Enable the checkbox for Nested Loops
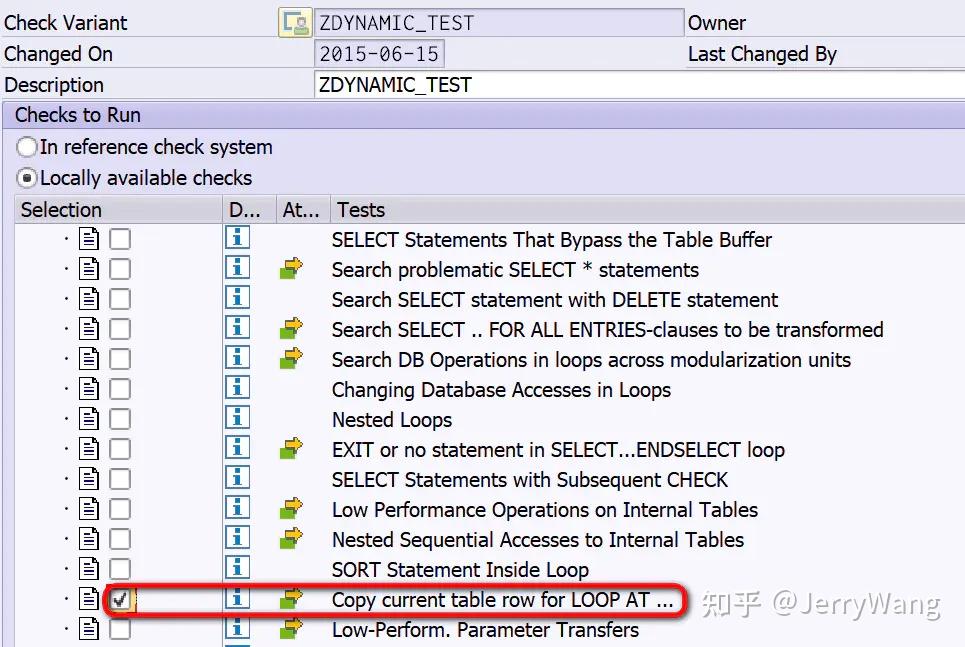 pos(118,419)
